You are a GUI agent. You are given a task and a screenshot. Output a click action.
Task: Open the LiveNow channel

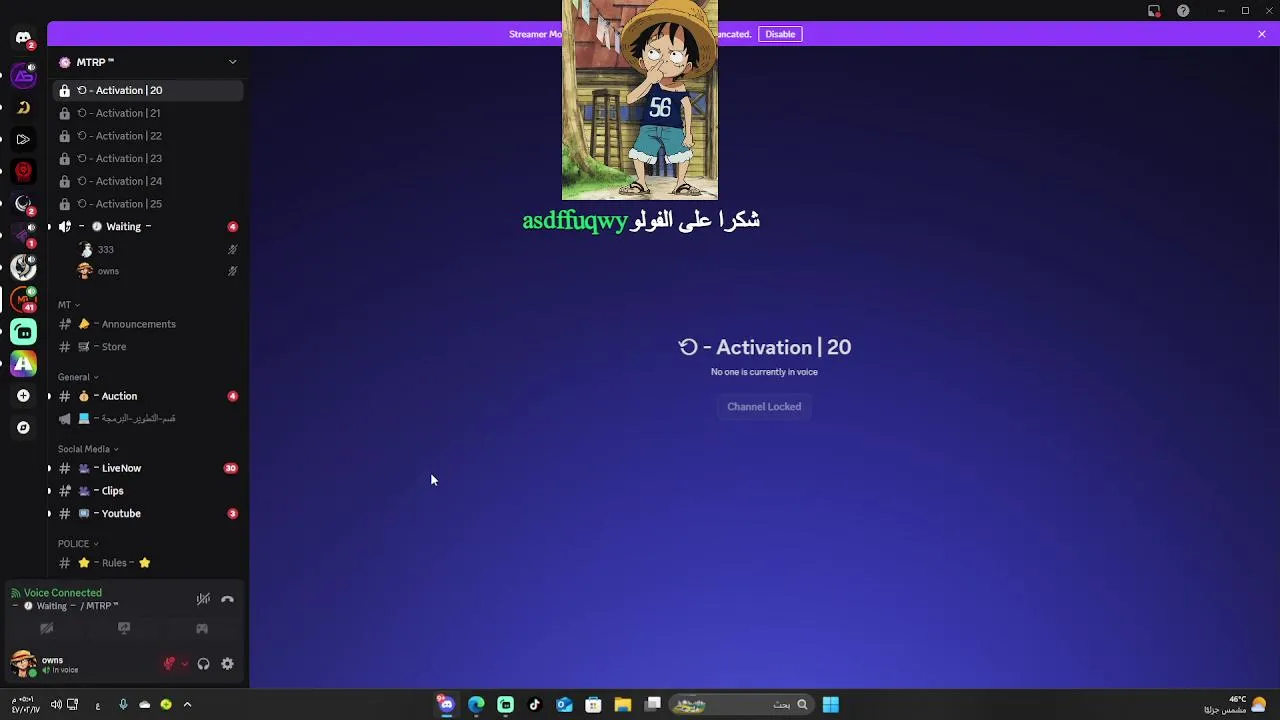(148, 468)
